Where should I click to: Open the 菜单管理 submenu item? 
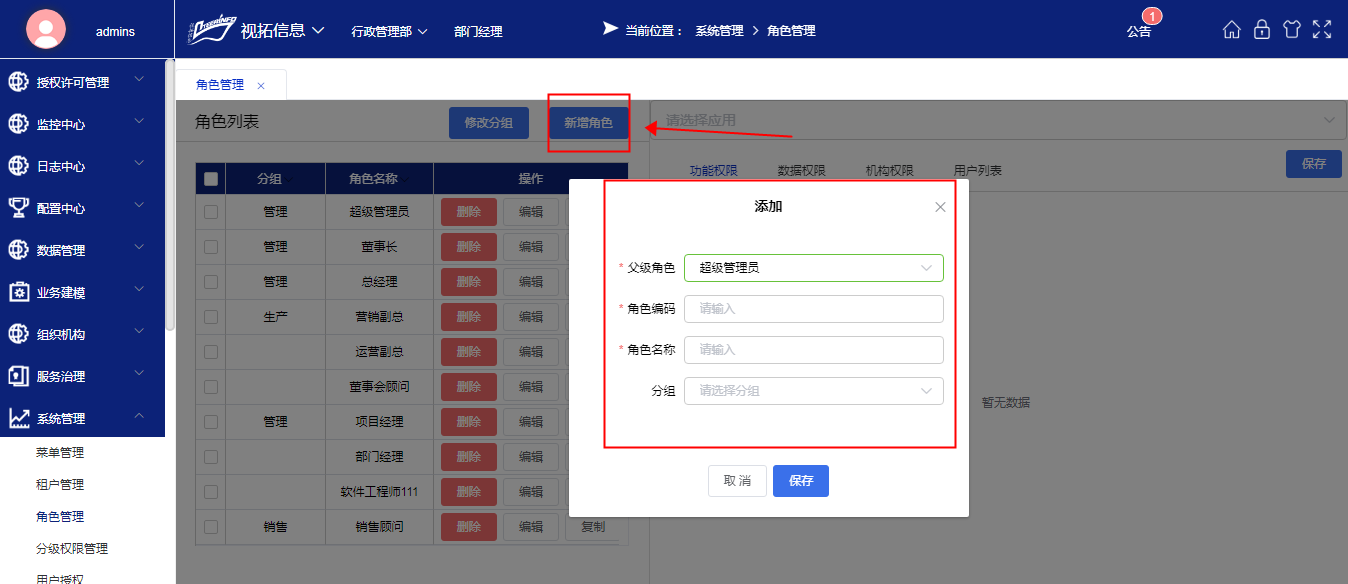click(x=60, y=452)
